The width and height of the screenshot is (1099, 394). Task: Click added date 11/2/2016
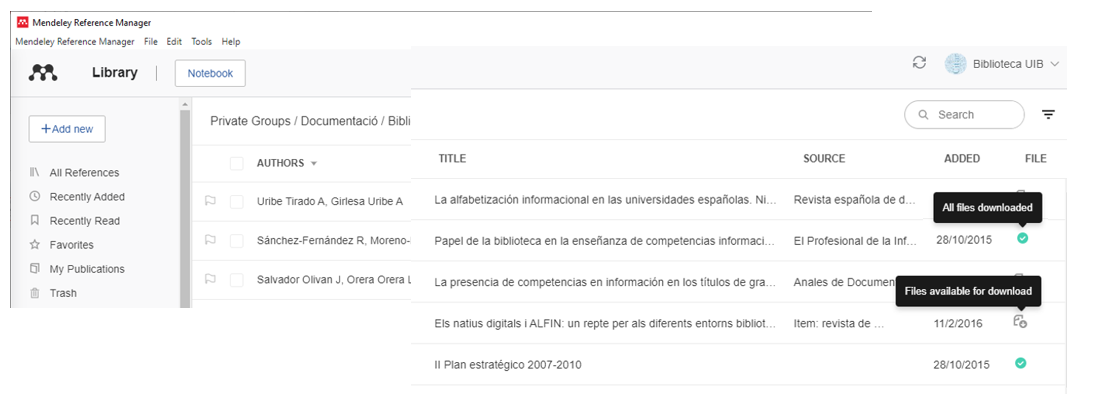coord(958,323)
